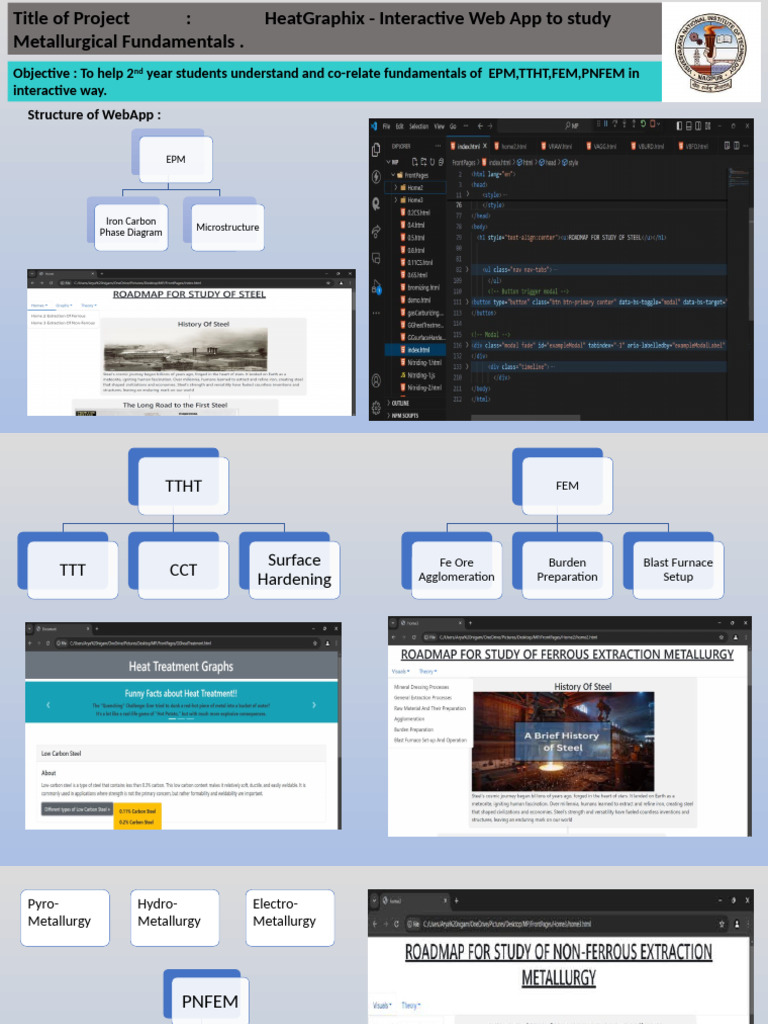Screen dimensions: 768x1024
Task: Switch to VBURD.html editor tab
Action: pos(650,146)
